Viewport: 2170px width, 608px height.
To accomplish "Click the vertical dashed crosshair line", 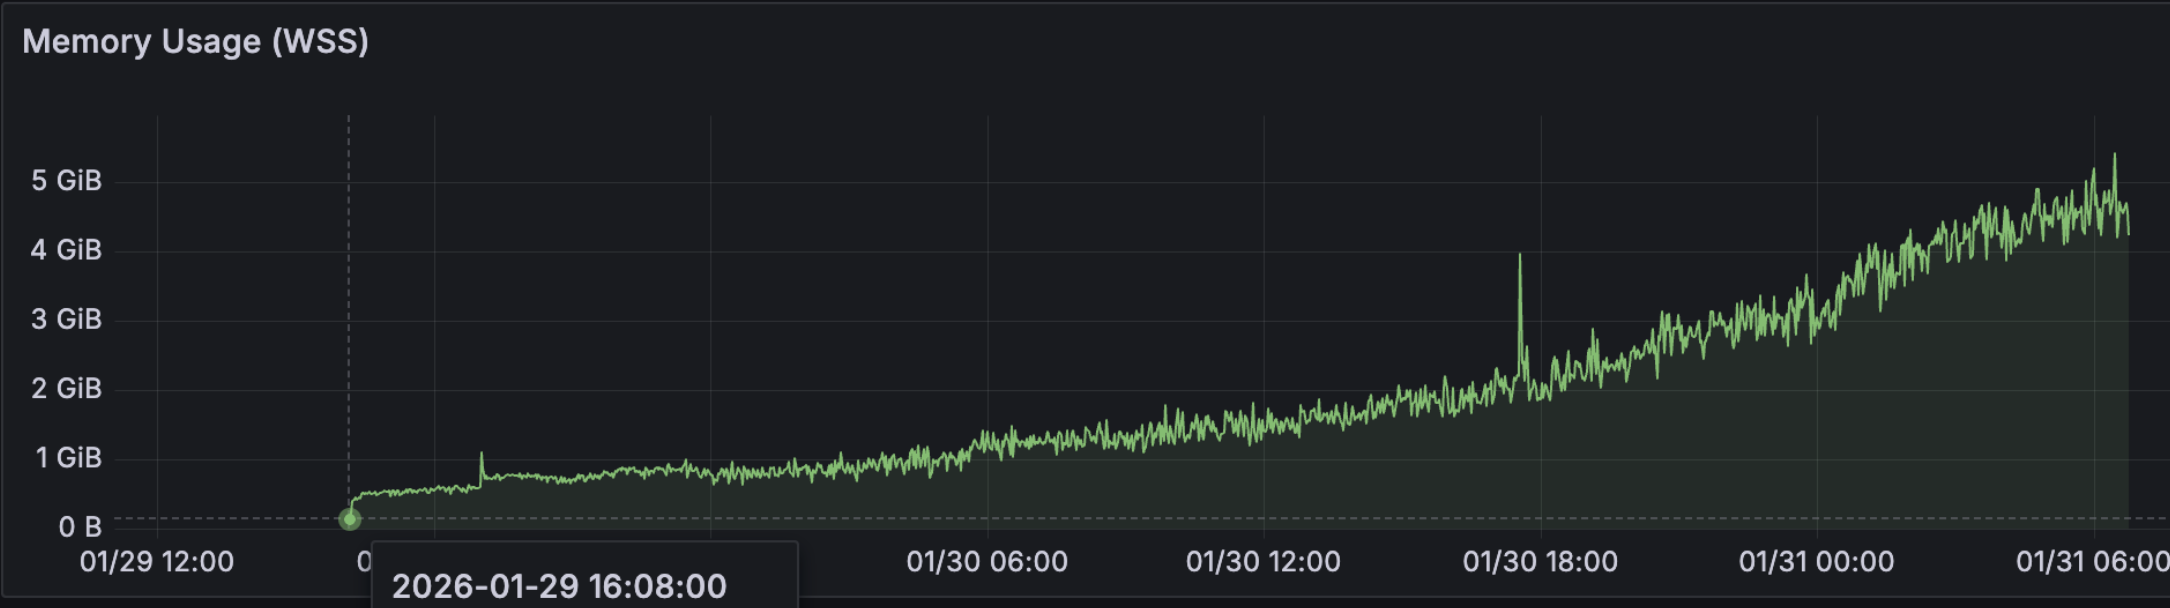I will [349, 300].
